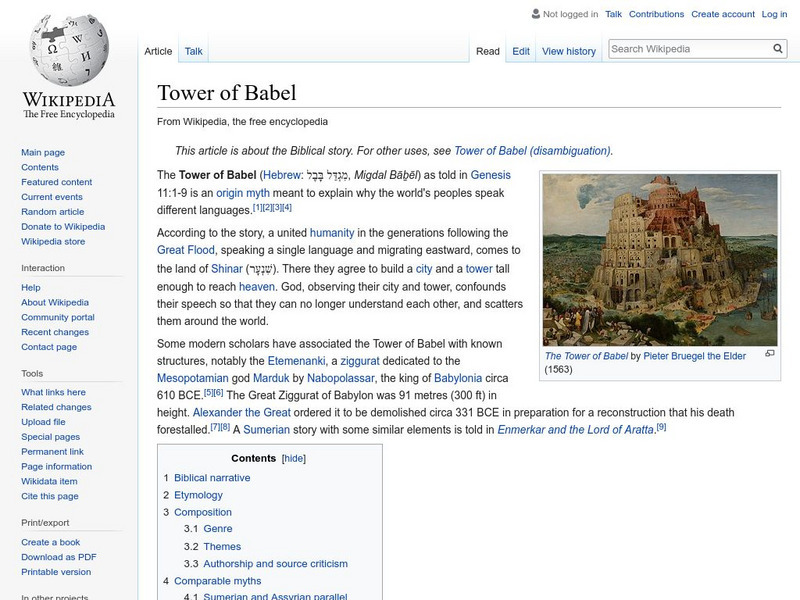Select the Article tab
This screenshot has width=800, height=600.
(x=158, y=52)
